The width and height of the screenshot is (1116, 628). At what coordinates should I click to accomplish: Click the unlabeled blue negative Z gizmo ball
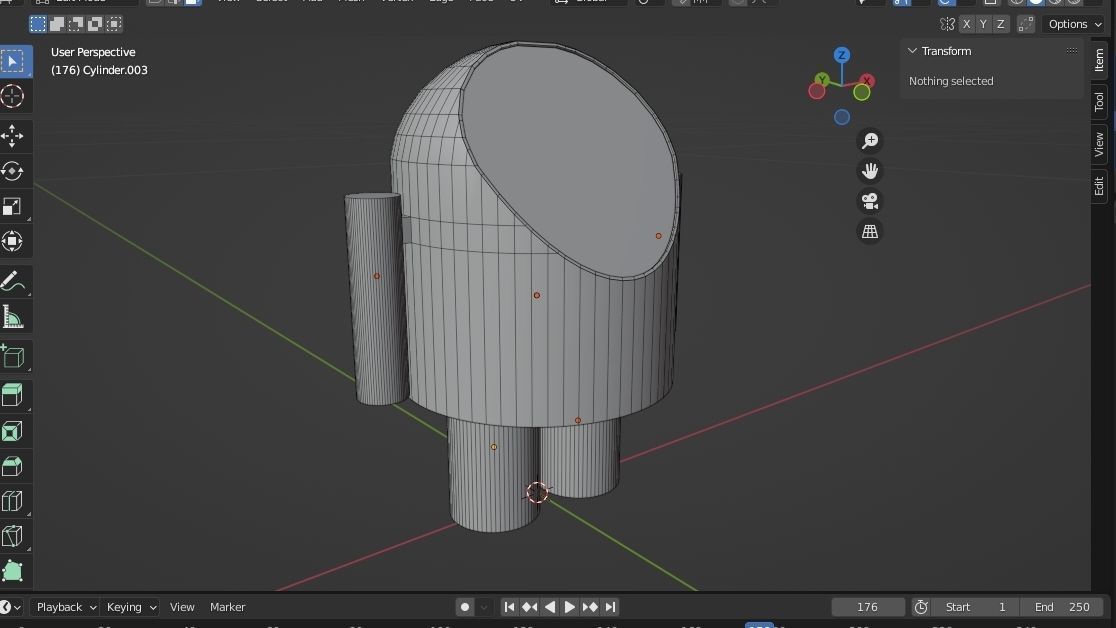tap(842, 117)
